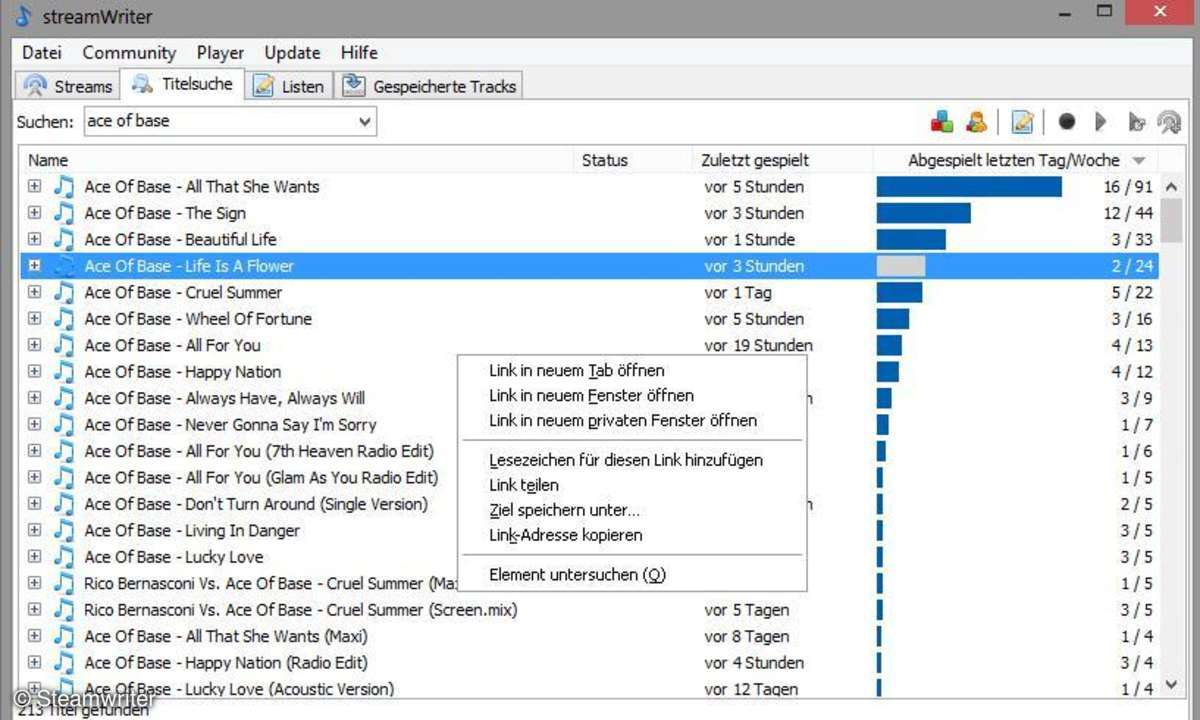Click the notepad with pencil toolbar icon
This screenshot has width=1200, height=720.
coord(1022,122)
